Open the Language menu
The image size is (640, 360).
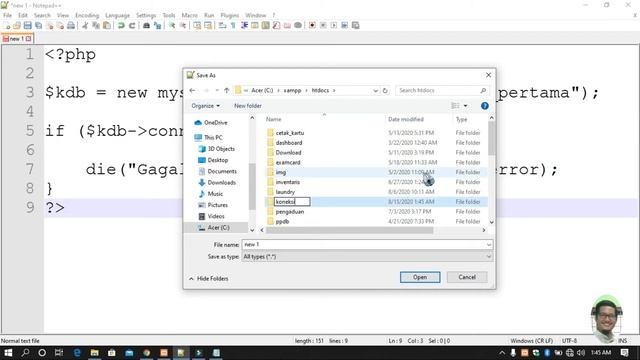[x=118, y=15]
